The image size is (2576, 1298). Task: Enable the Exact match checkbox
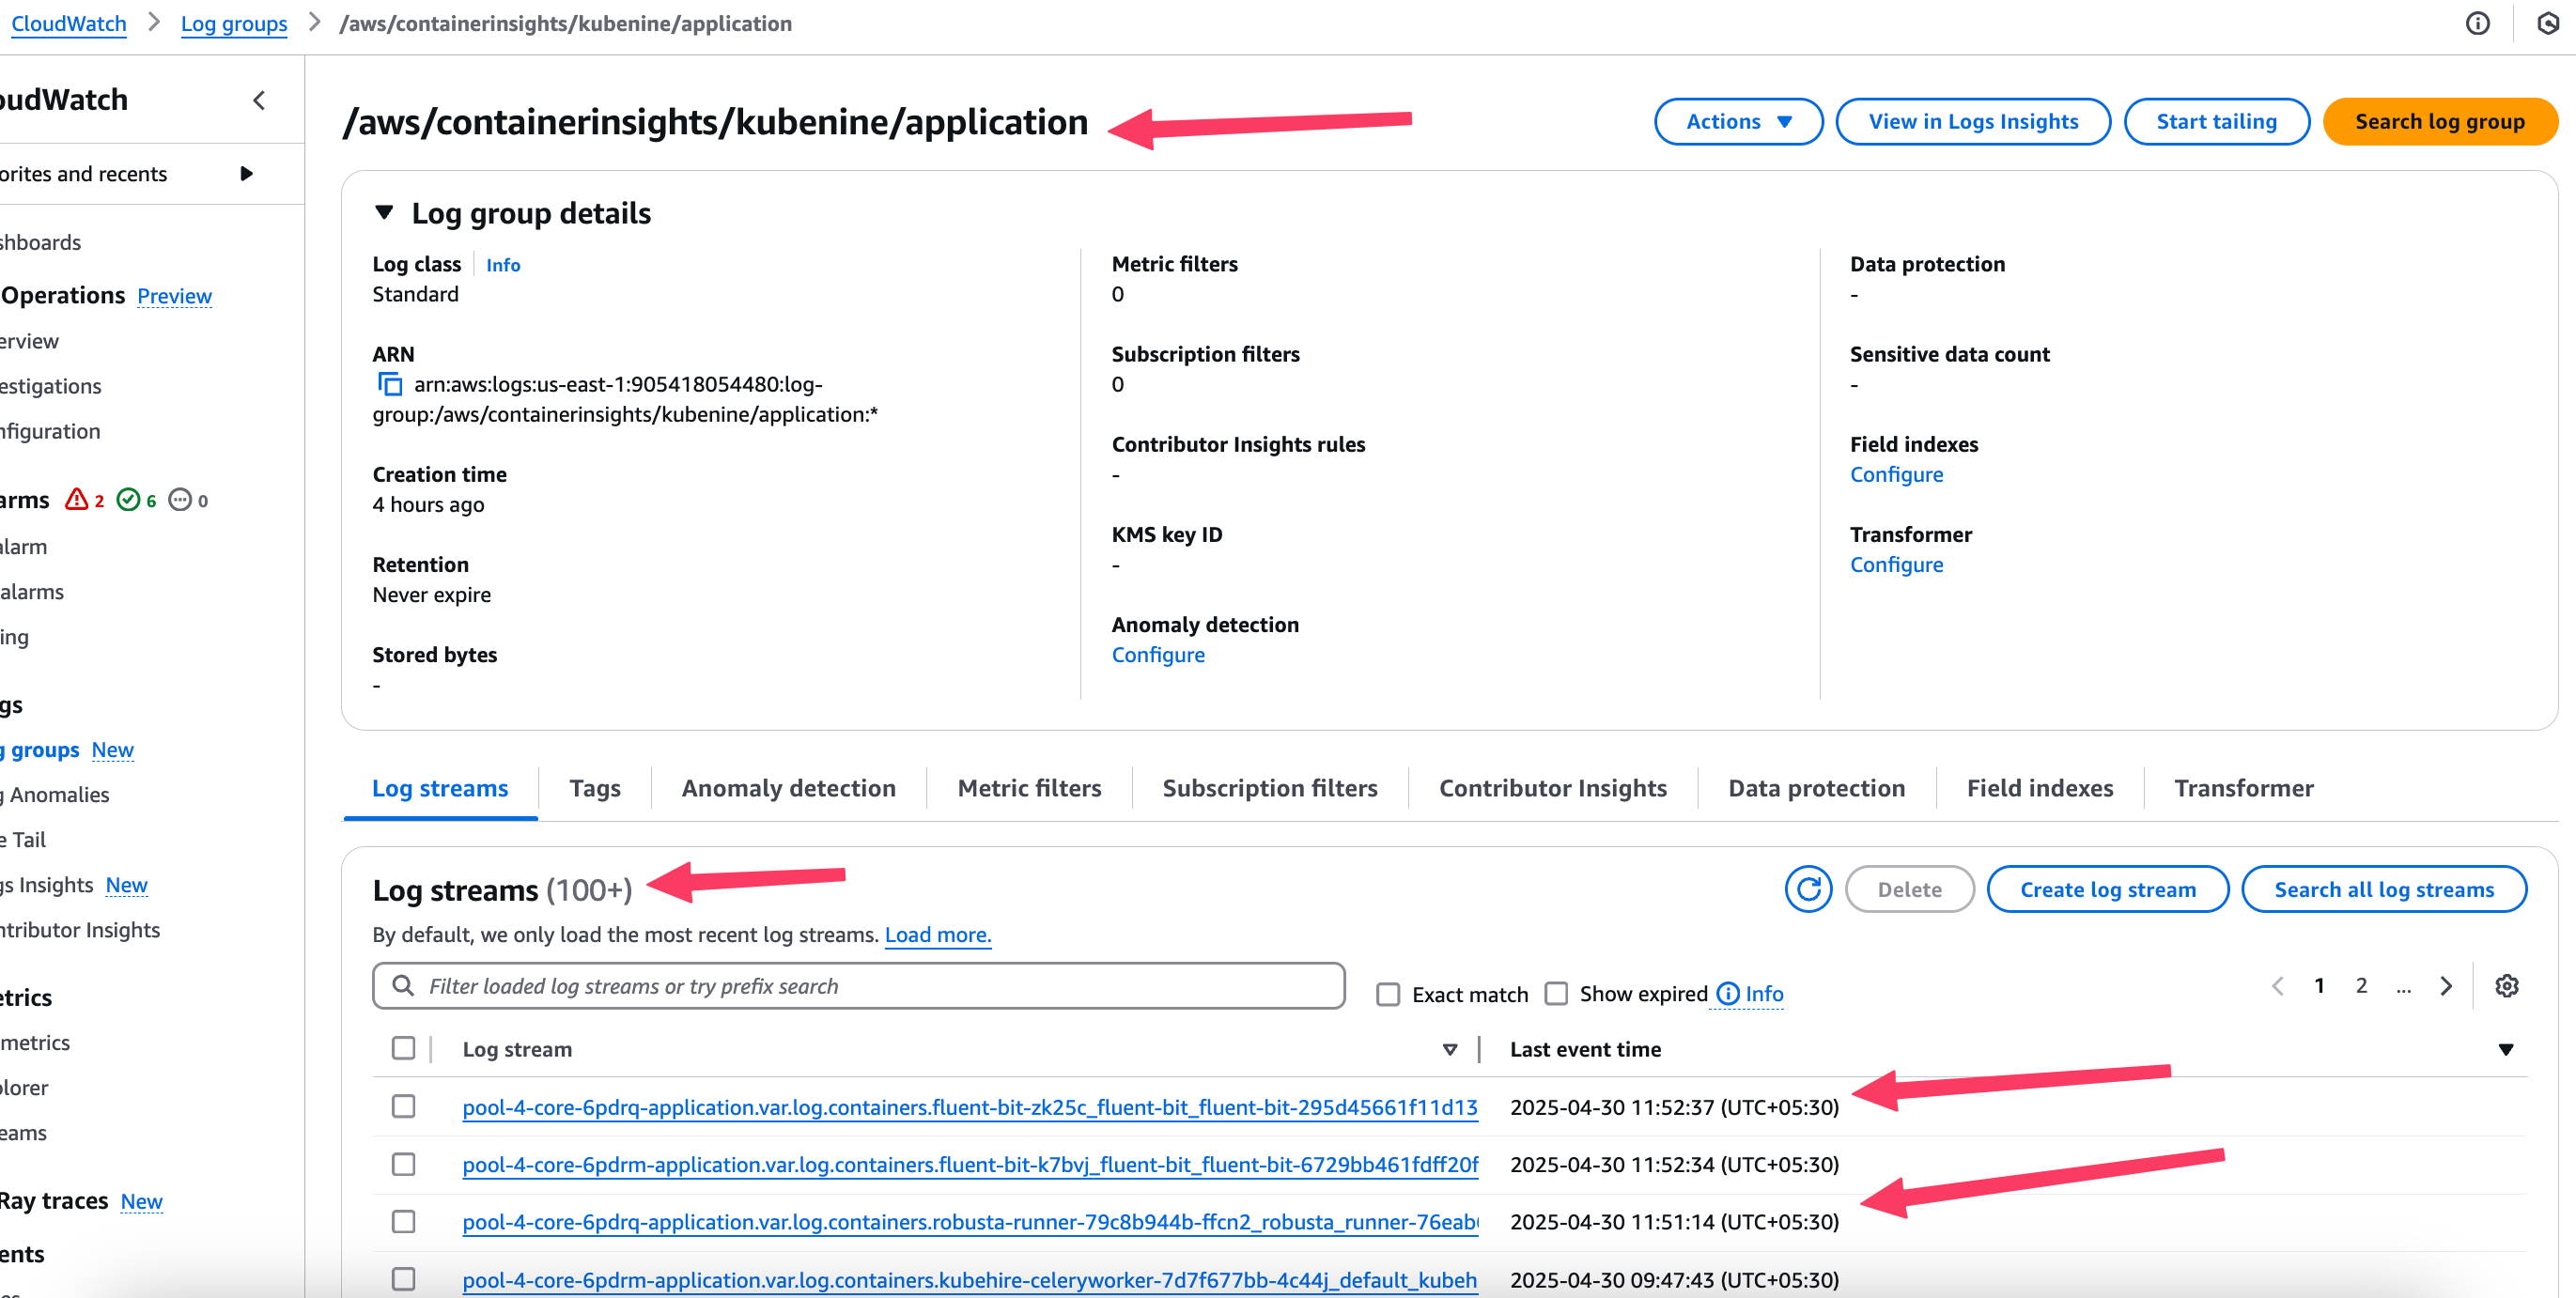[1388, 994]
